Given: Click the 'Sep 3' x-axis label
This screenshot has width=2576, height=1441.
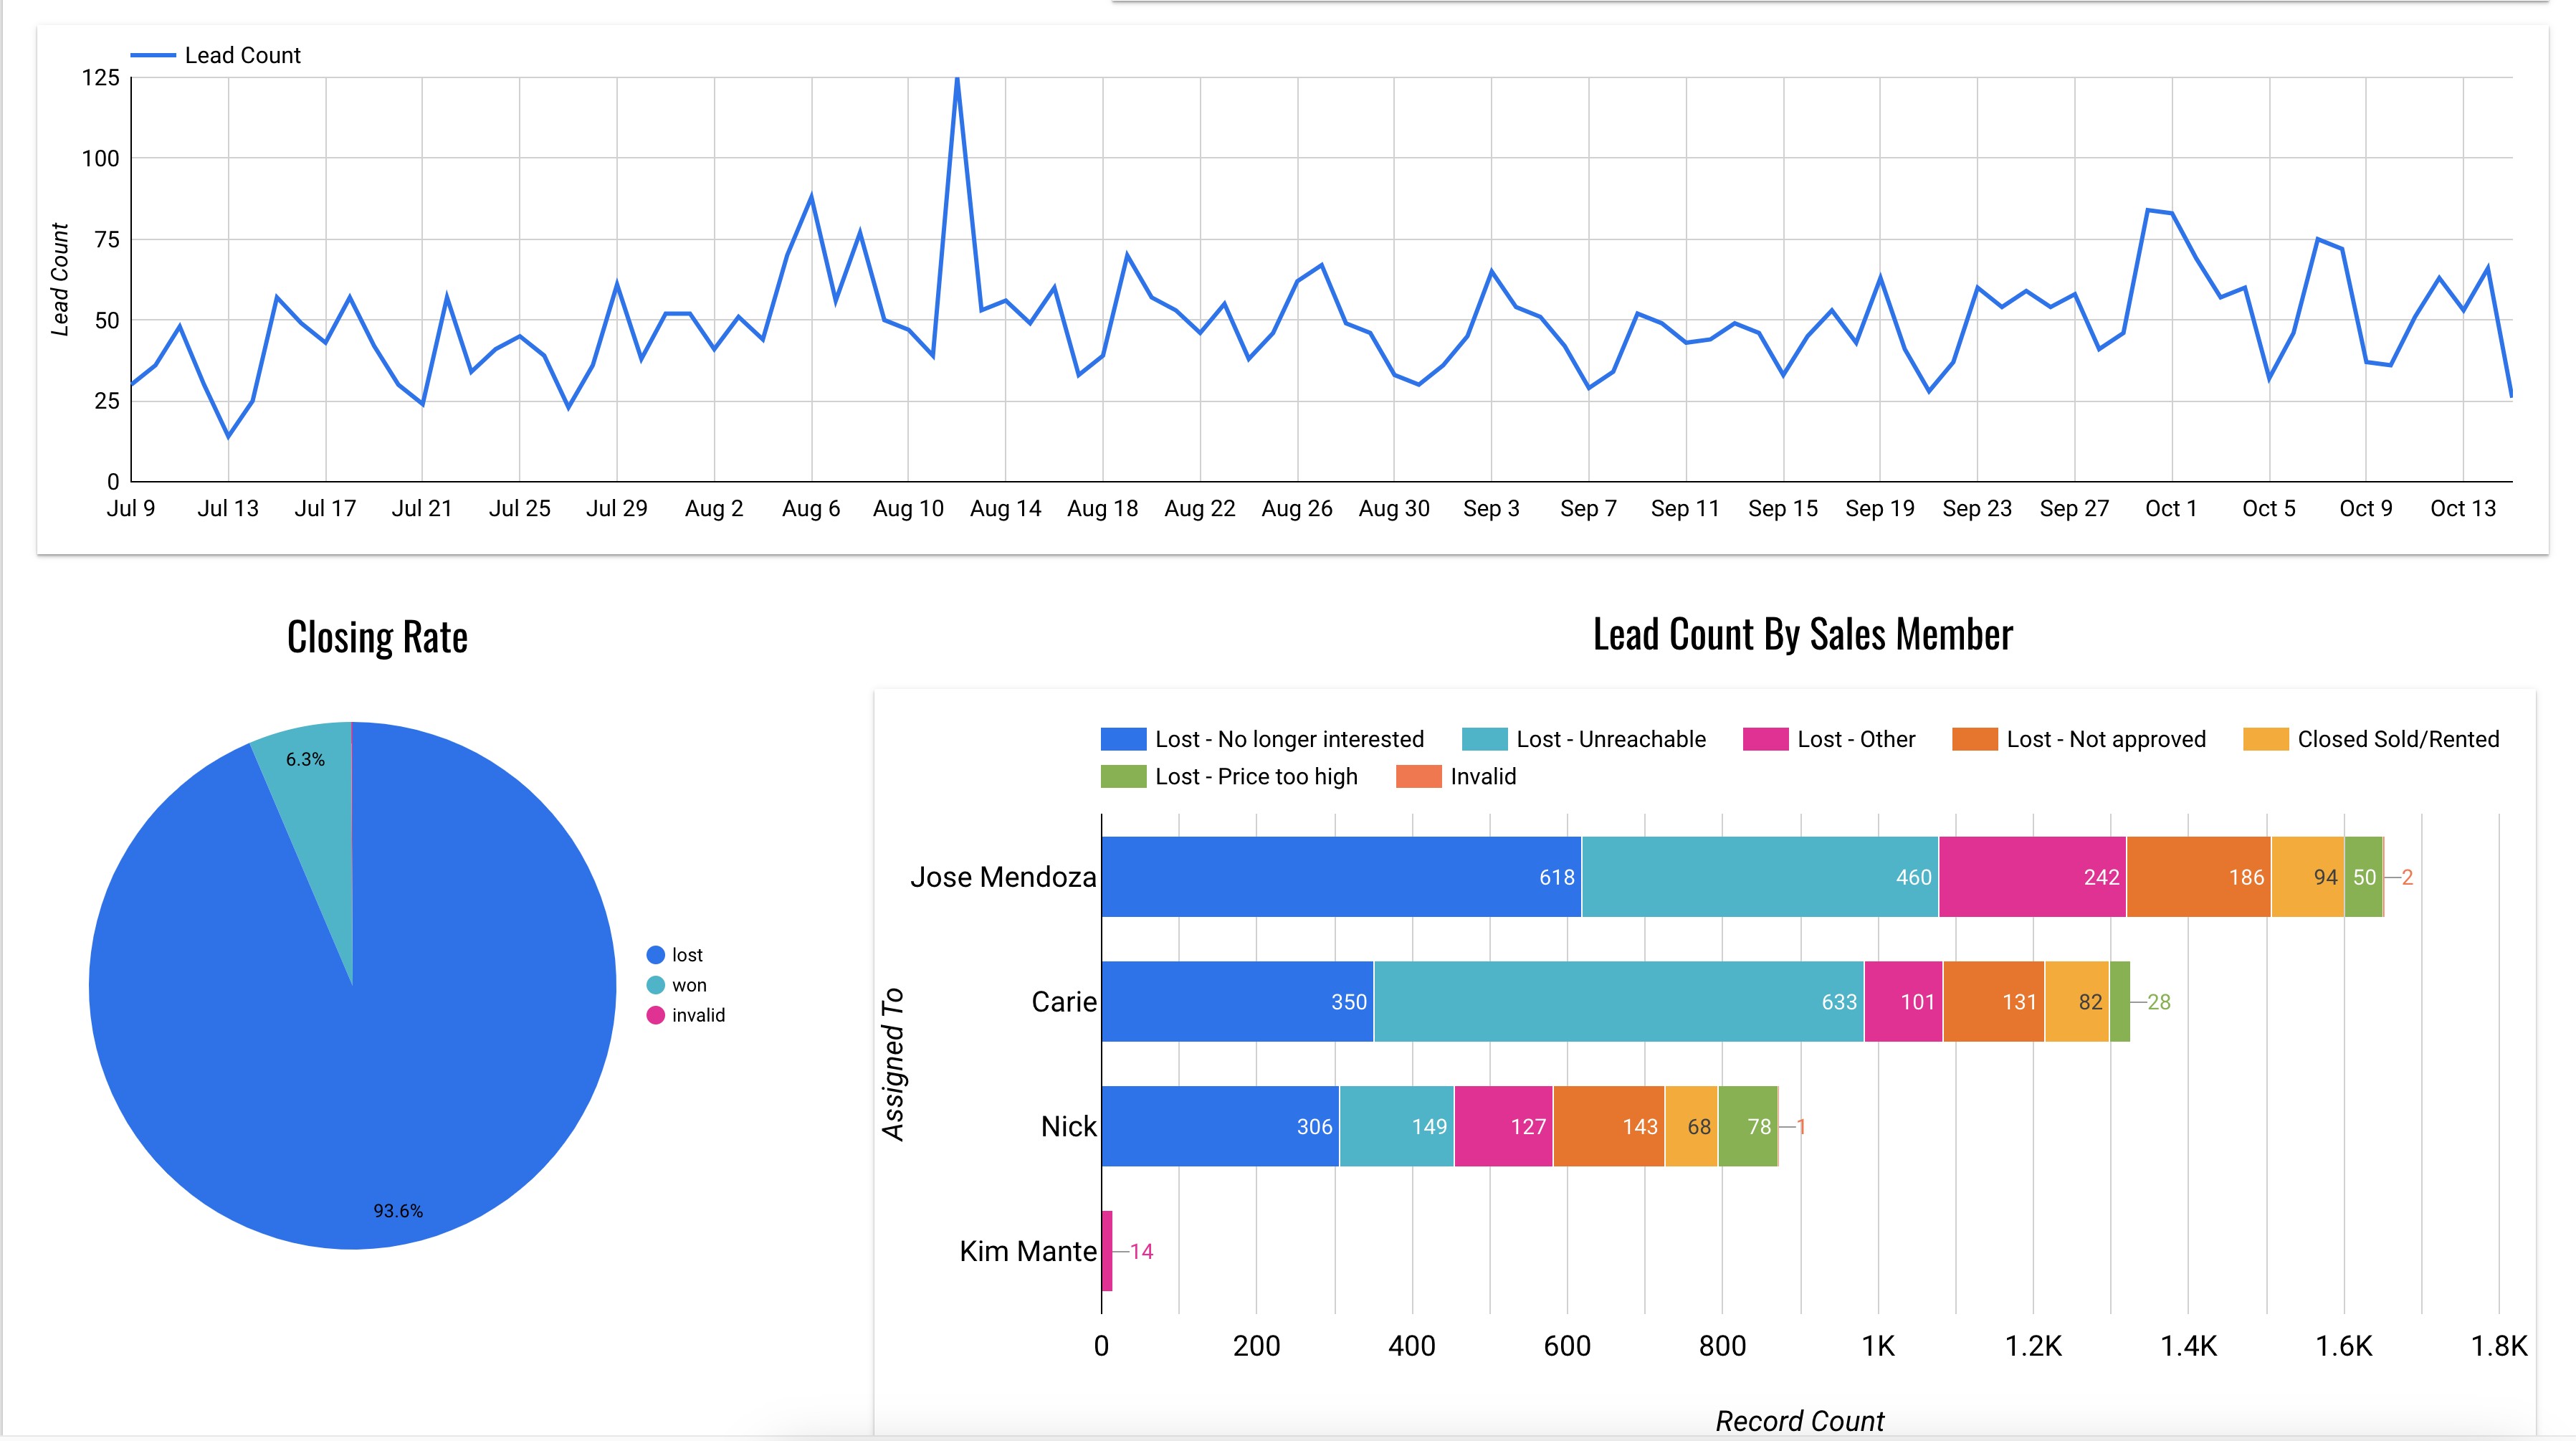Looking at the screenshot, I should (1491, 509).
